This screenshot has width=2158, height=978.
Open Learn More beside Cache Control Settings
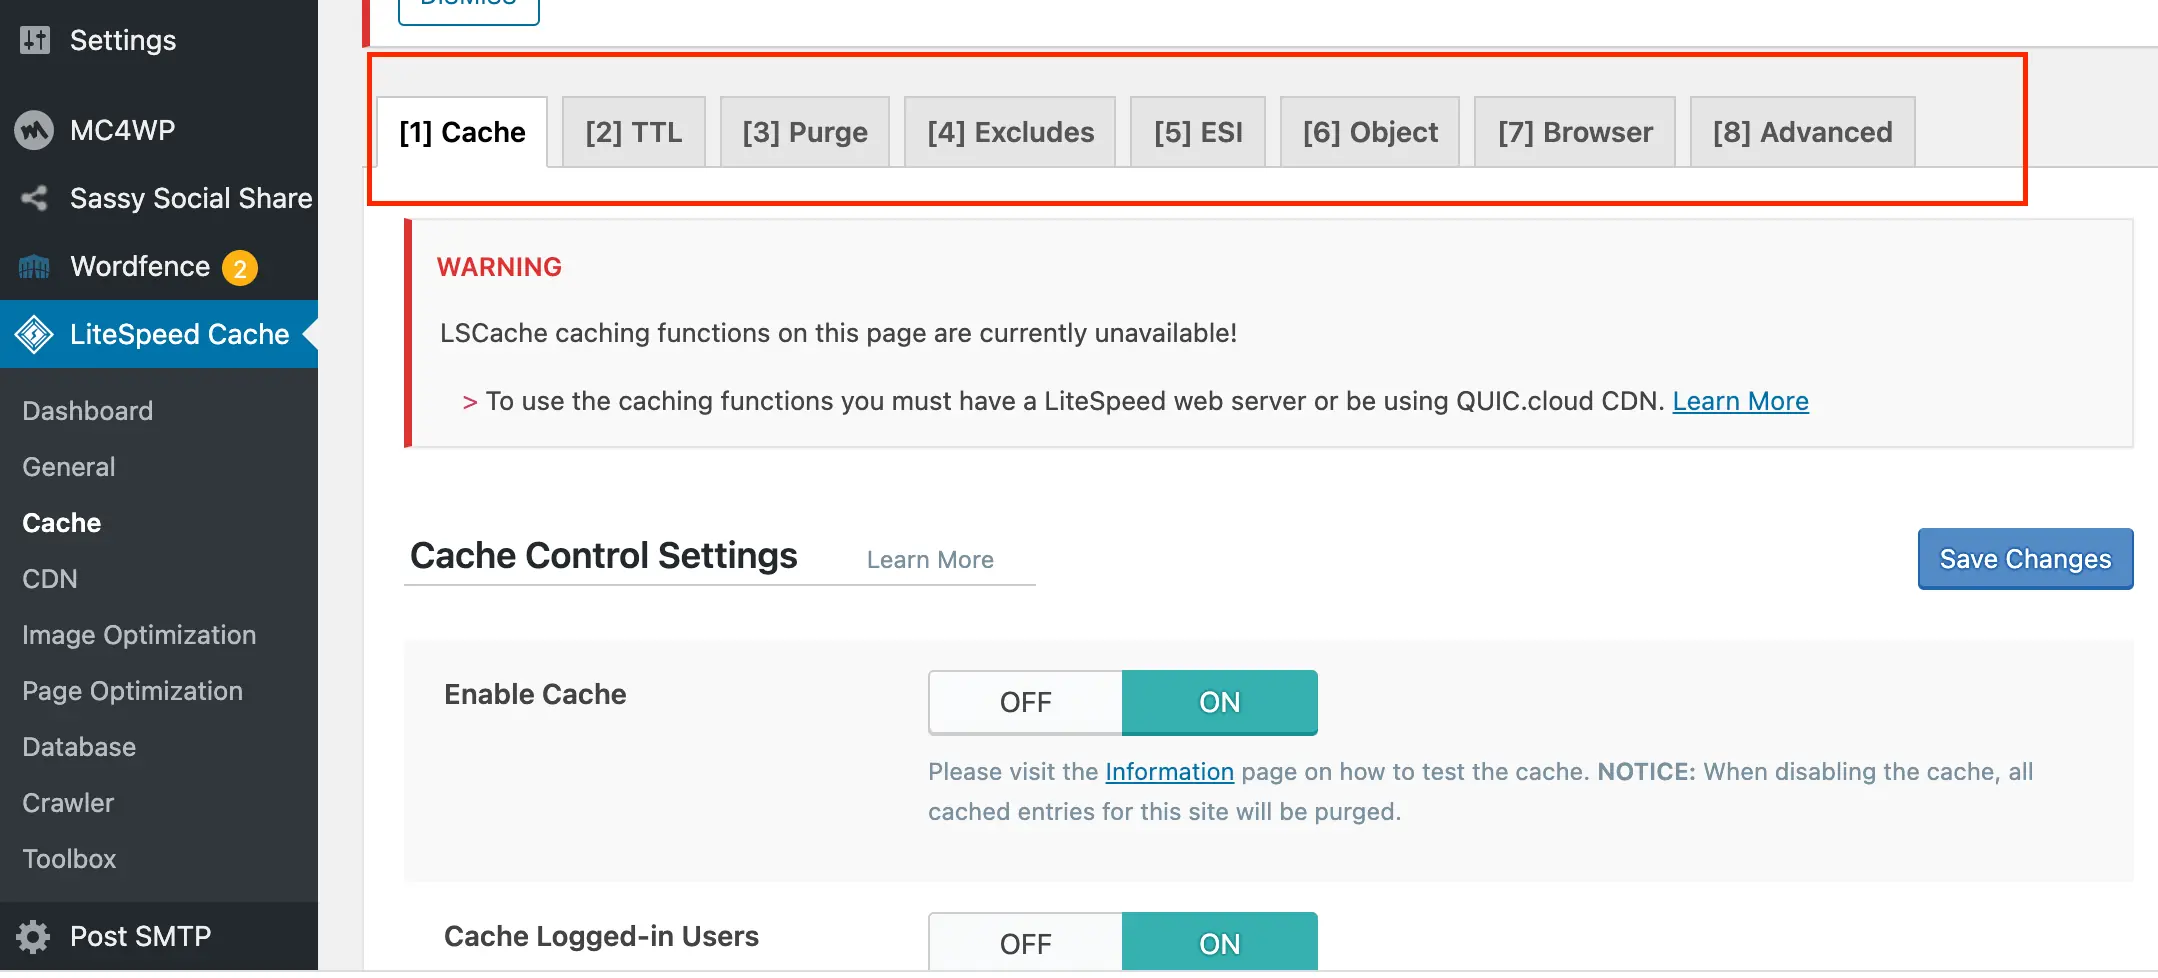[930, 560]
